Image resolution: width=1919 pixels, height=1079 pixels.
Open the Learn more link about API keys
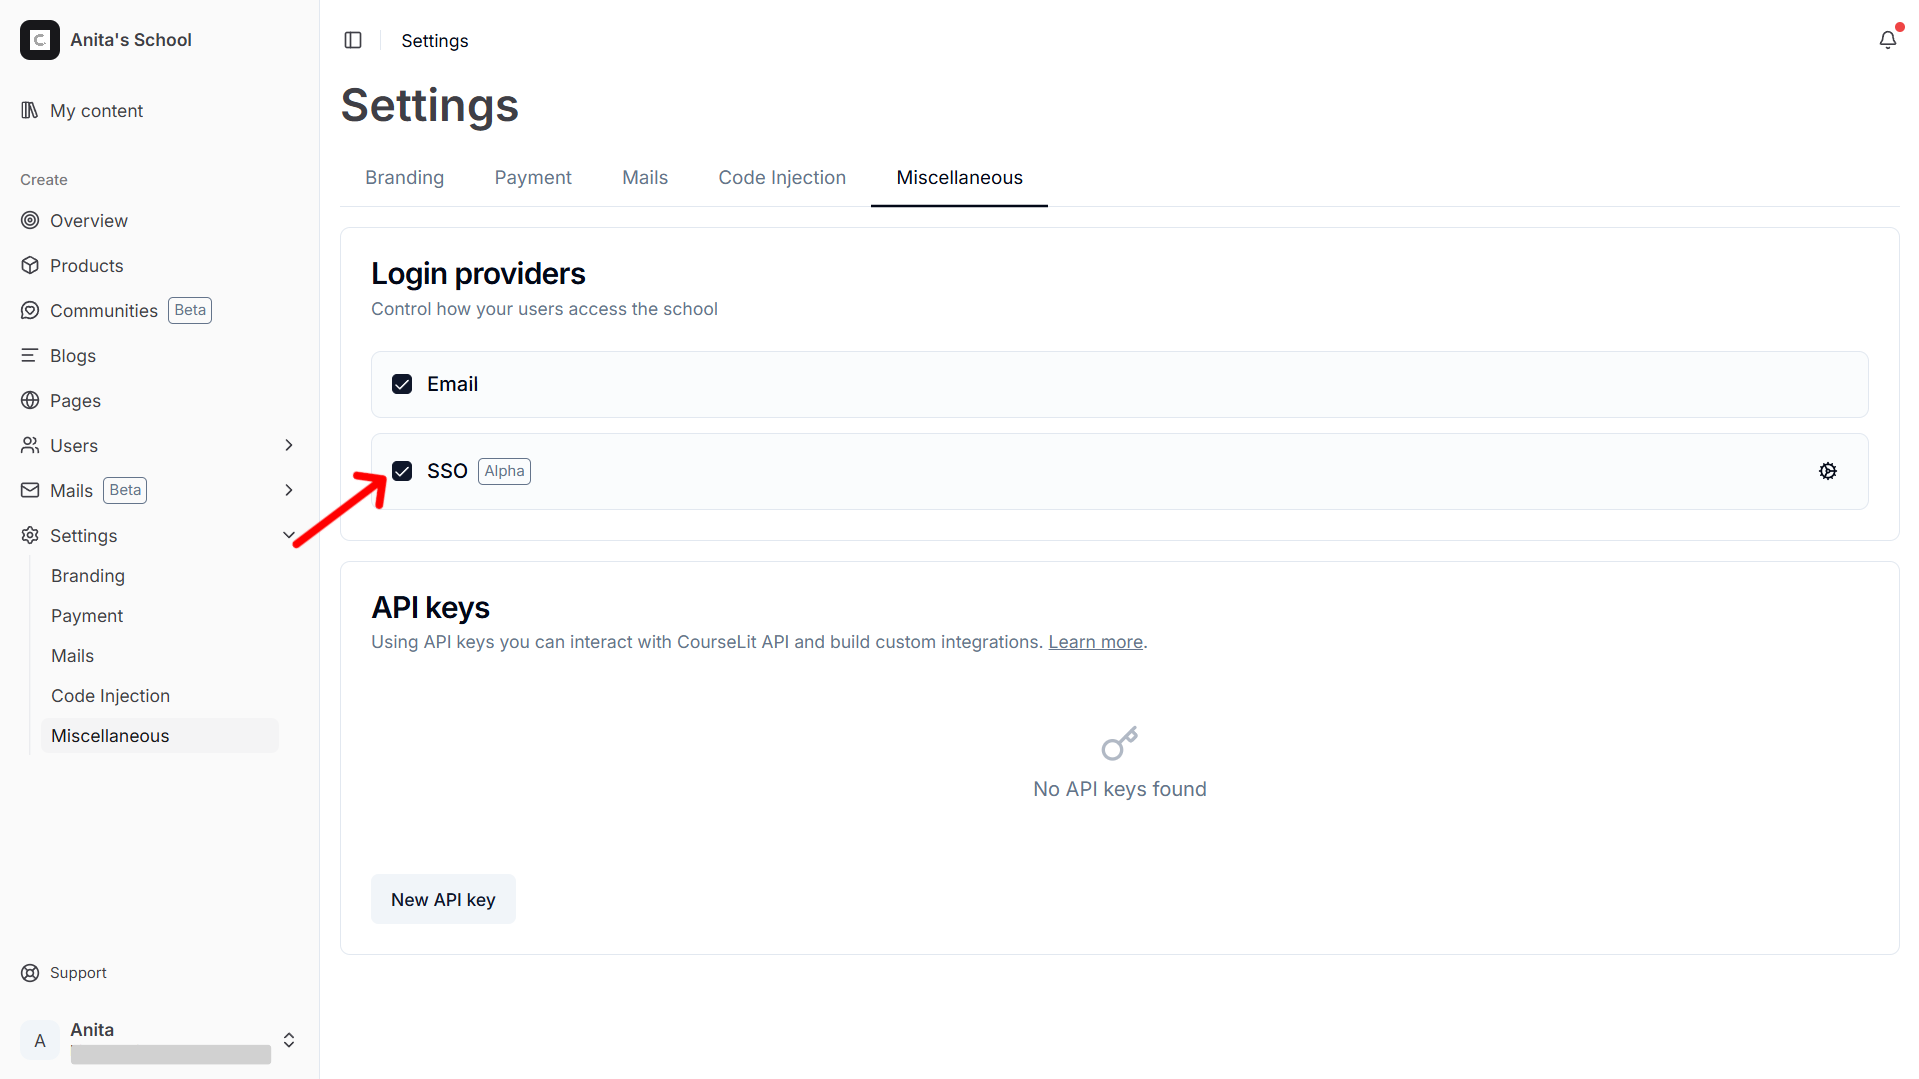tap(1095, 641)
